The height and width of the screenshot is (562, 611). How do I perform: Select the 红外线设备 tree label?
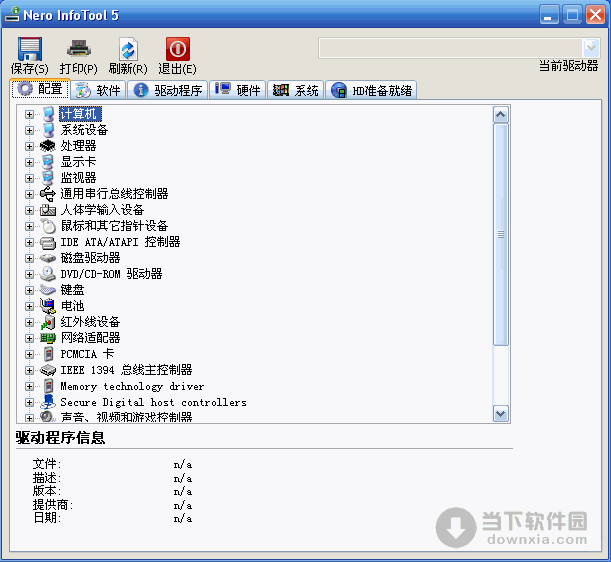[90, 322]
